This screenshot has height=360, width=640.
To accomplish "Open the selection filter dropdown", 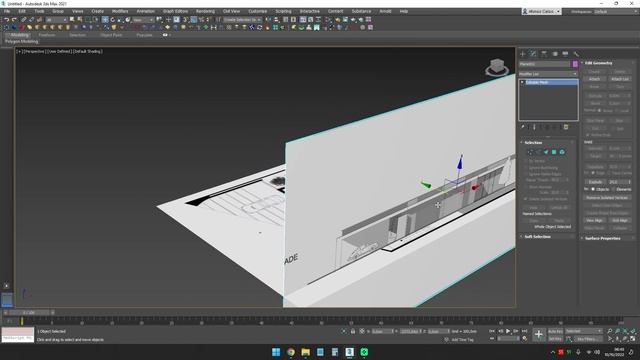I will tap(56, 20).
